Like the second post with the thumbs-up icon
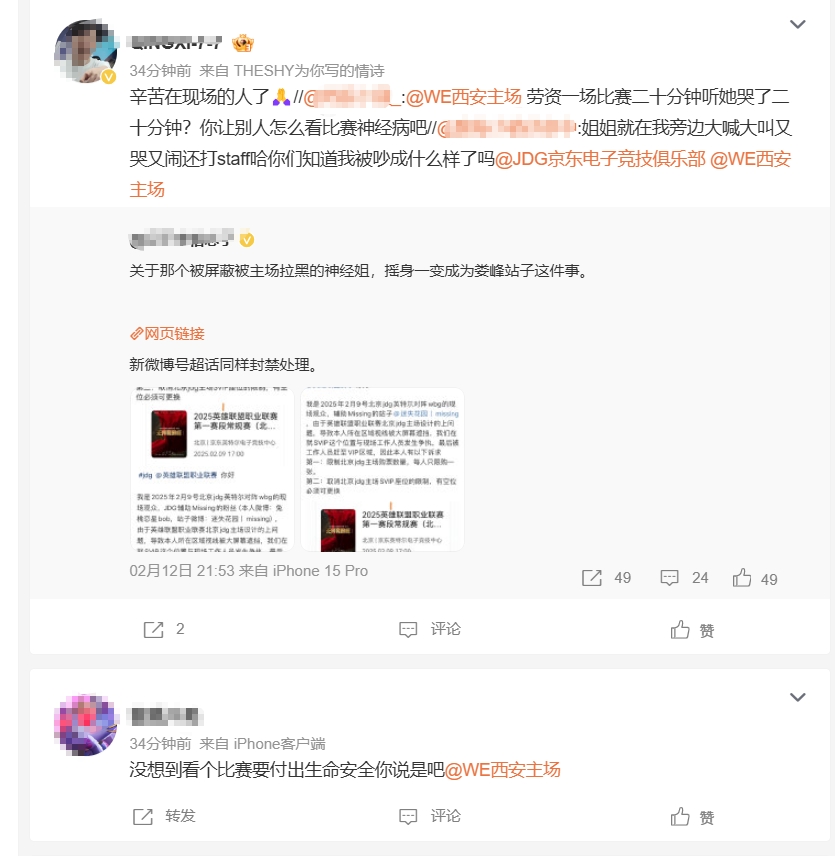 click(x=680, y=817)
